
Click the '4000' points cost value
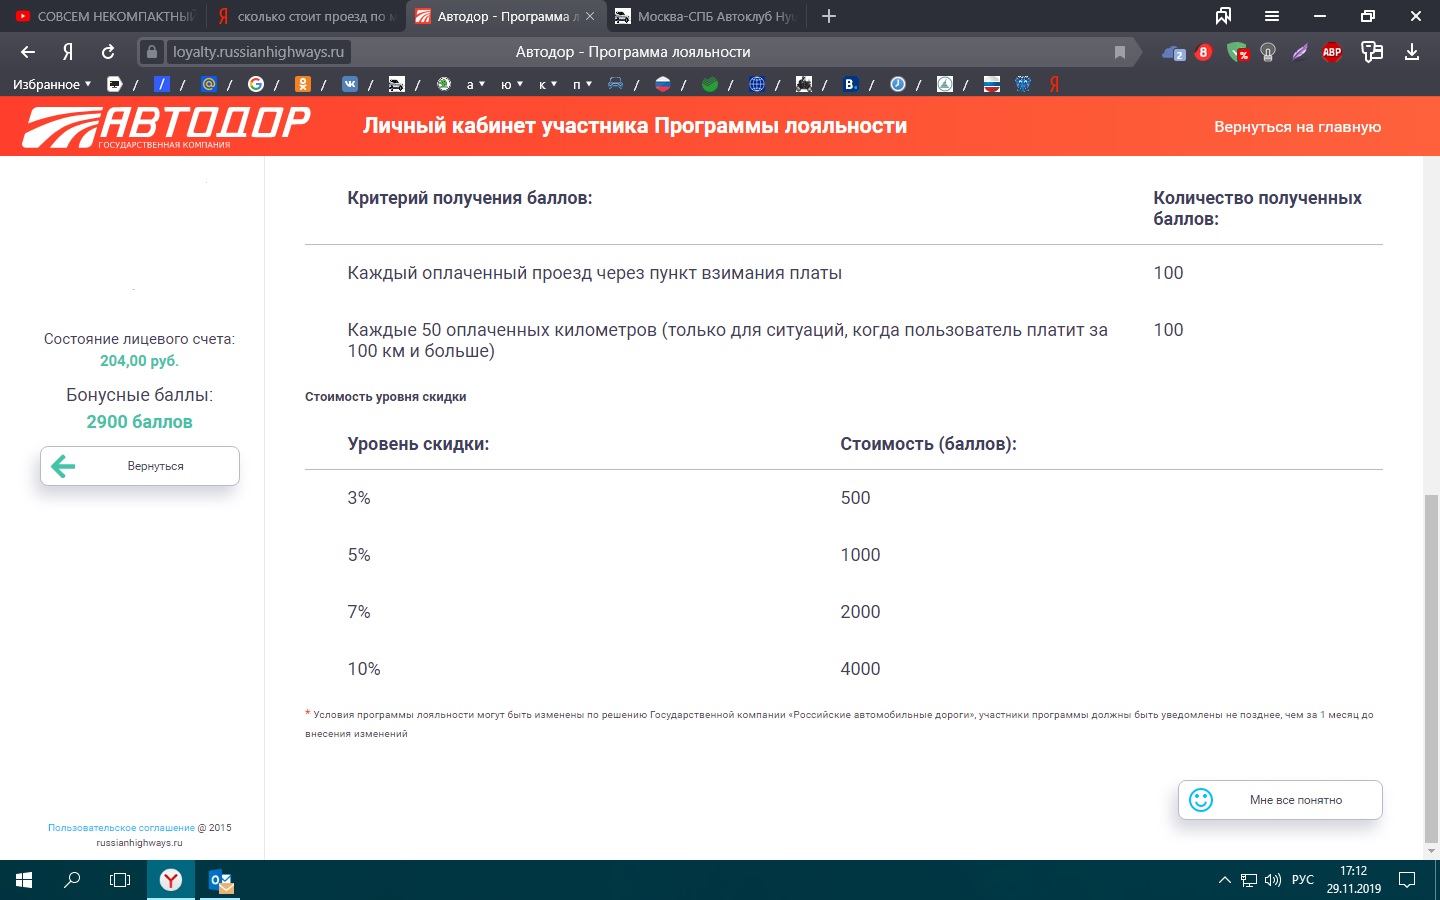pyautogui.click(x=860, y=669)
